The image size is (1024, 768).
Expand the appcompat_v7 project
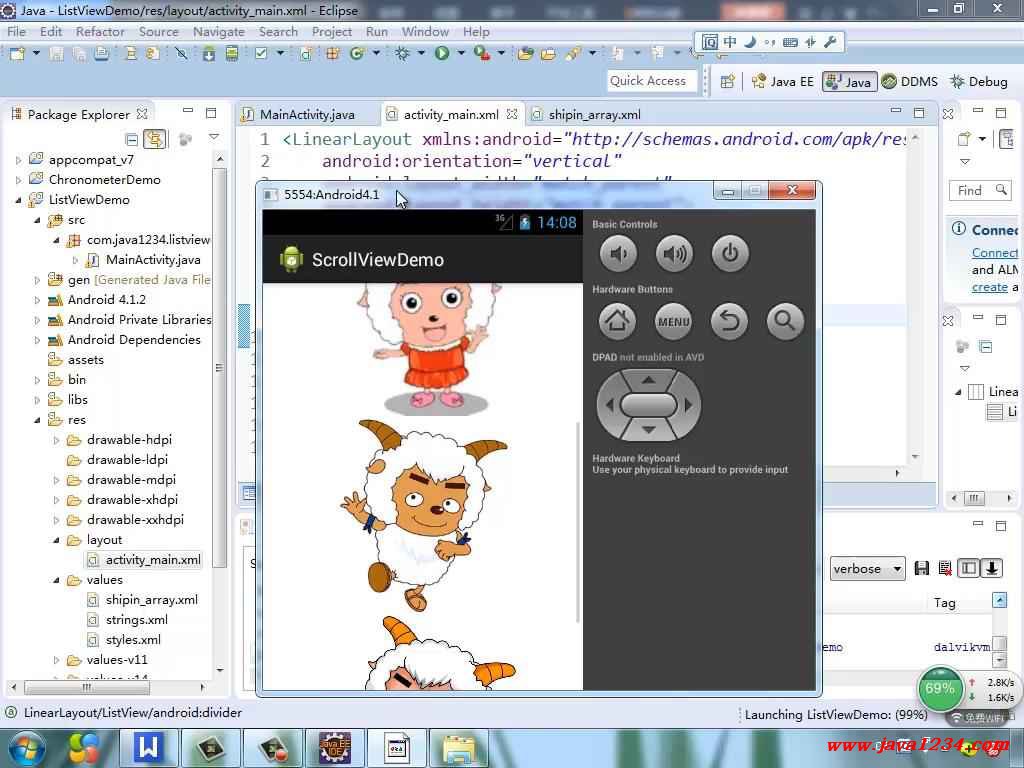[18, 160]
